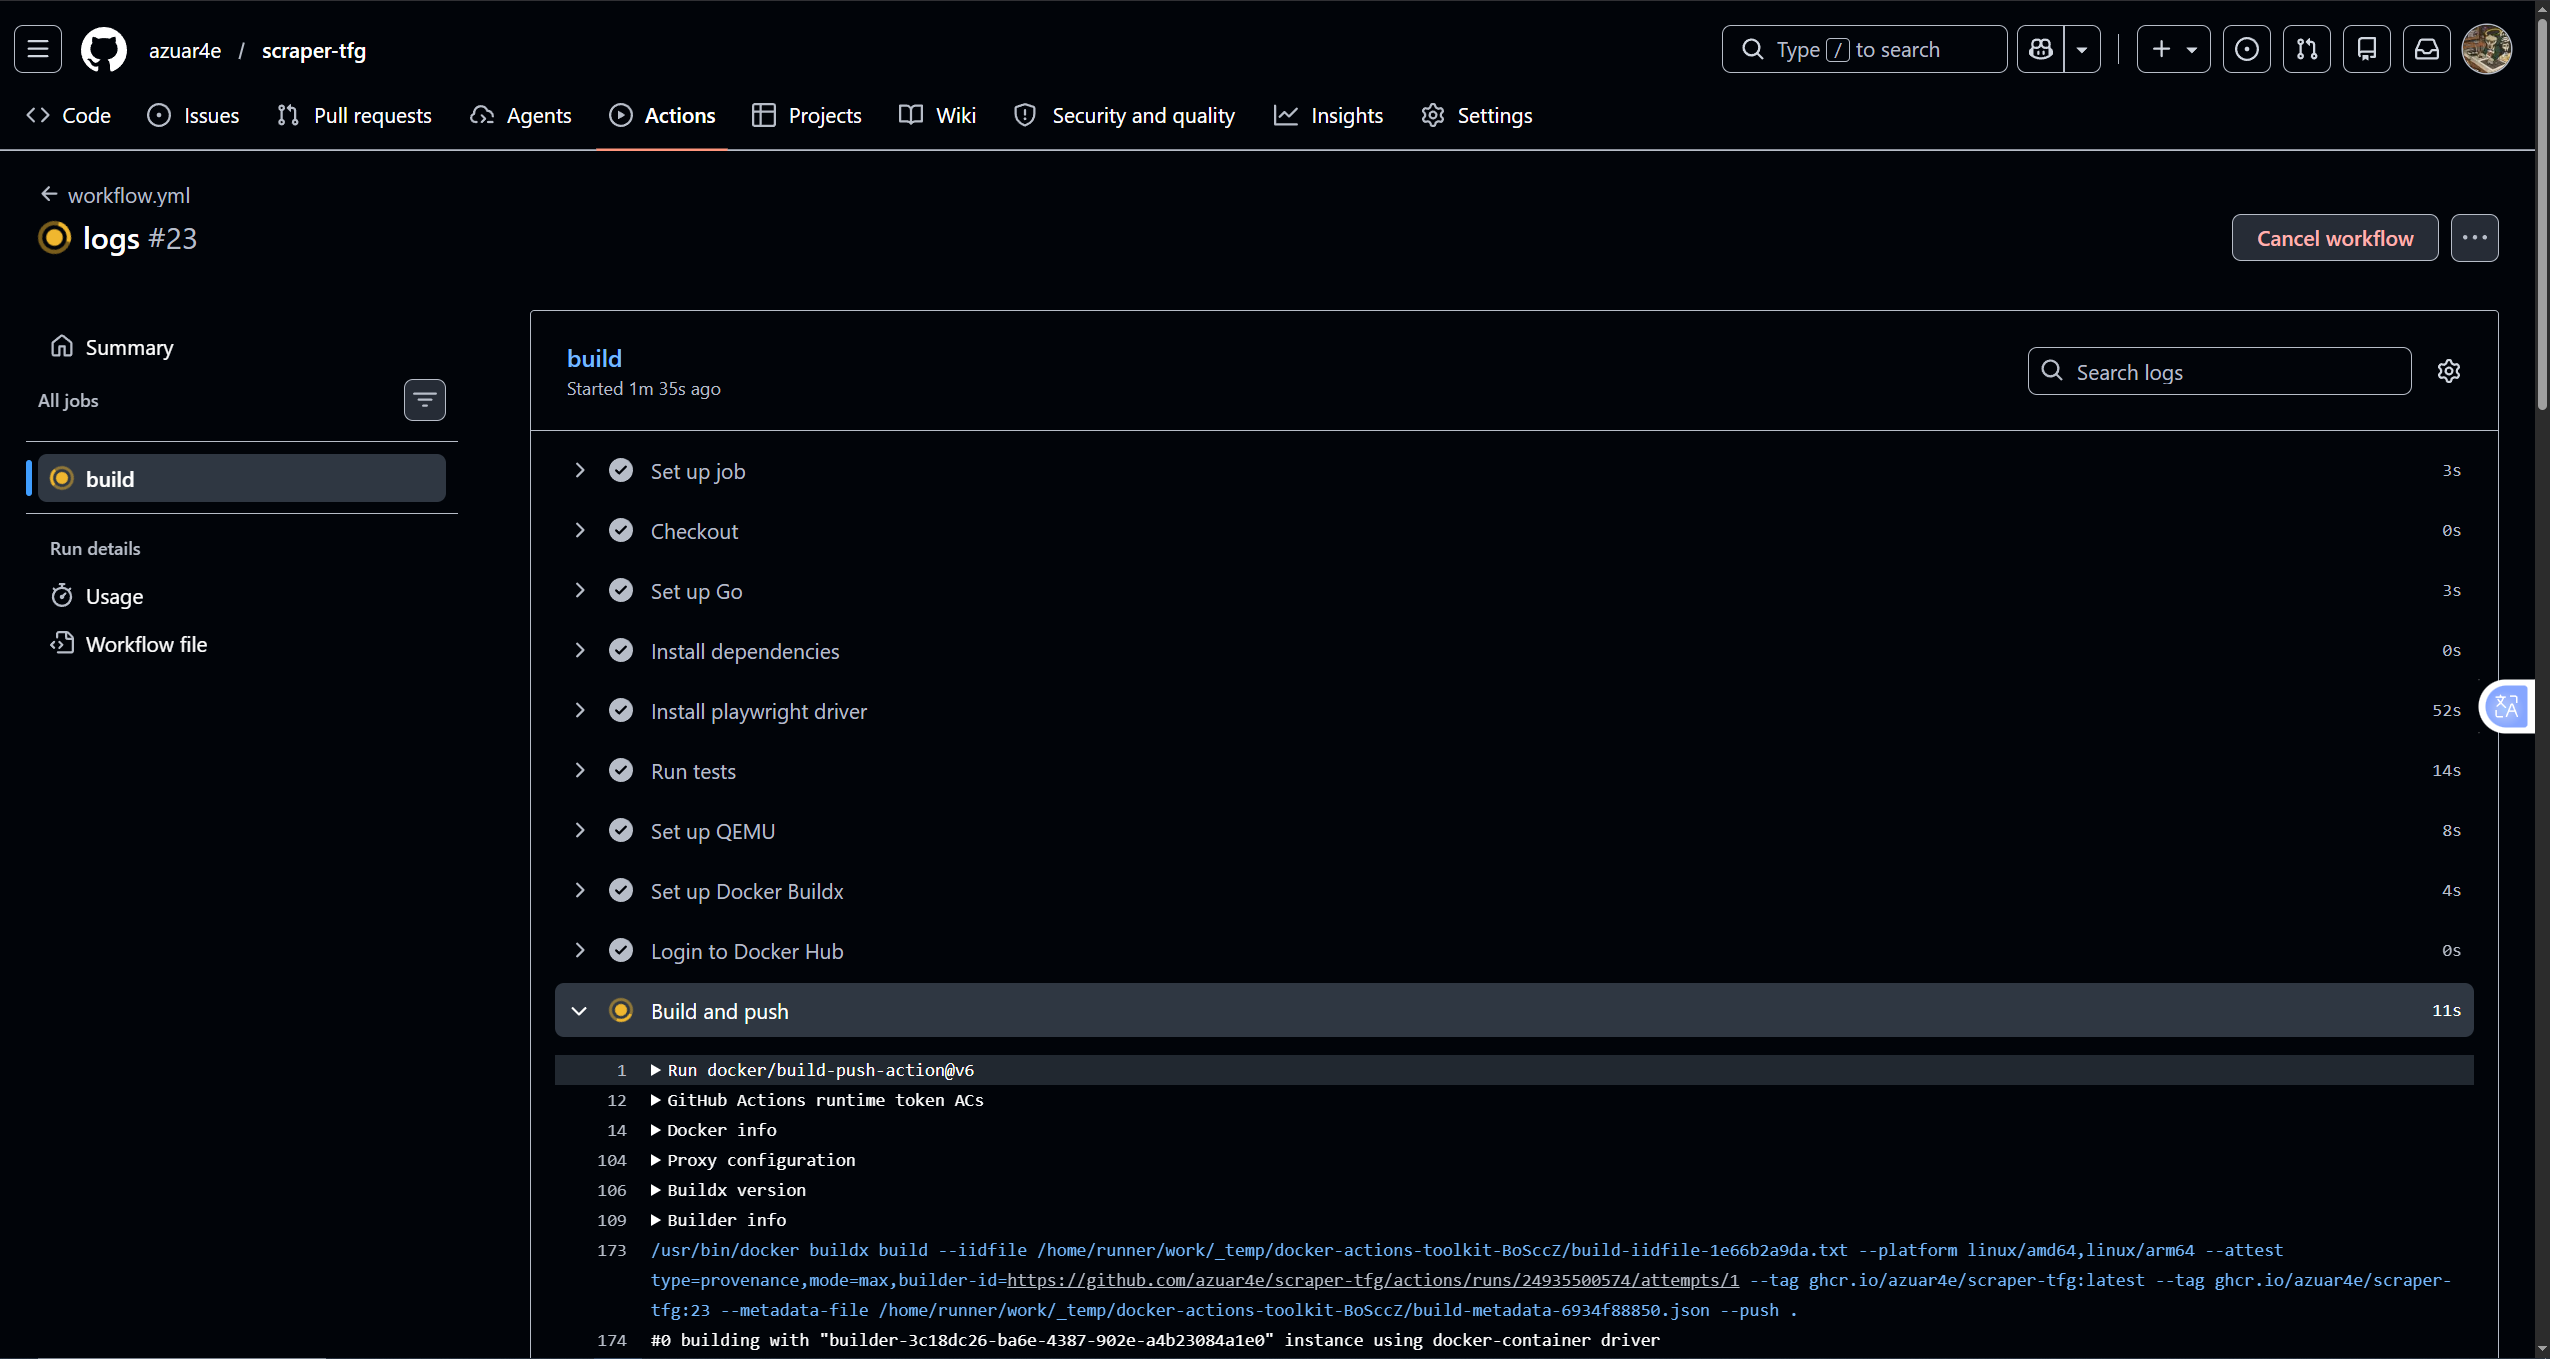This screenshot has height=1359, width=2550.
Task: Switch to the Projects tab
Action: [807, 115]
